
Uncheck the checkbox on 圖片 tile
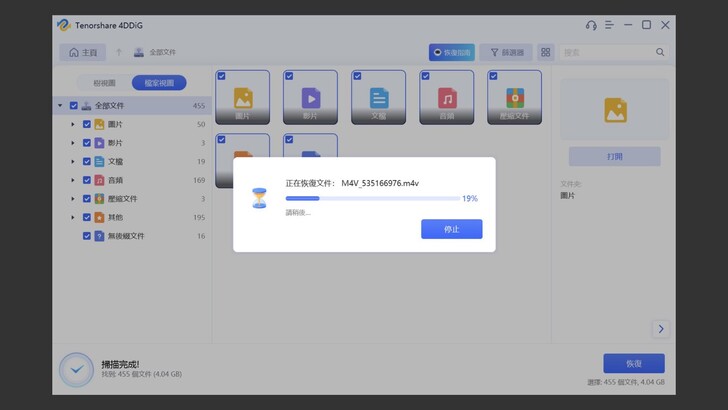point(221,76)
